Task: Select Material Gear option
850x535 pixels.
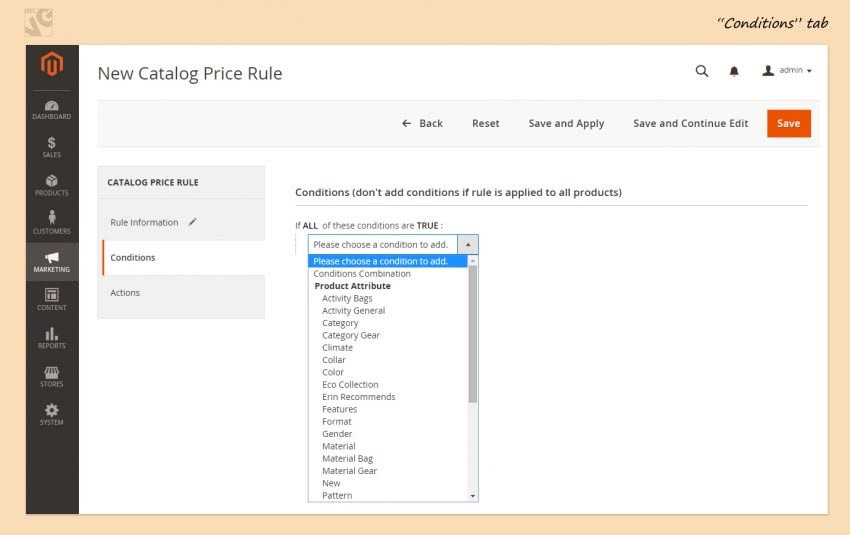Action: pos(350,471)
